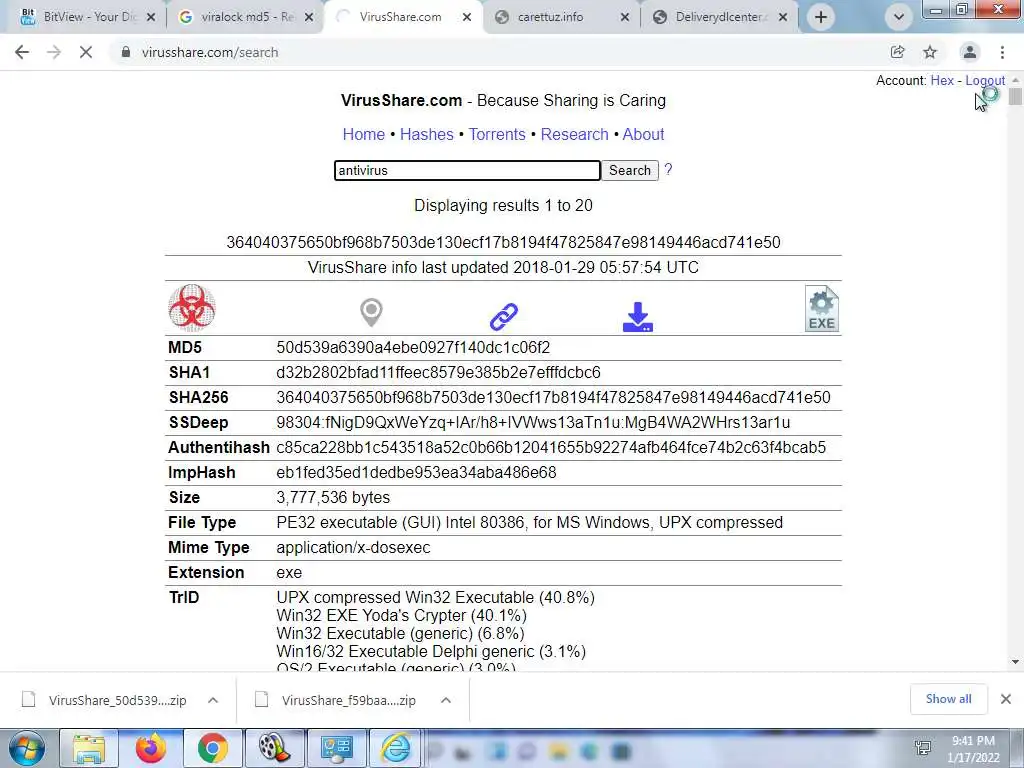This screenshot has height=768, width=1024.
Task: Click the site lock icon in address bar
Action: pos(125,52)
